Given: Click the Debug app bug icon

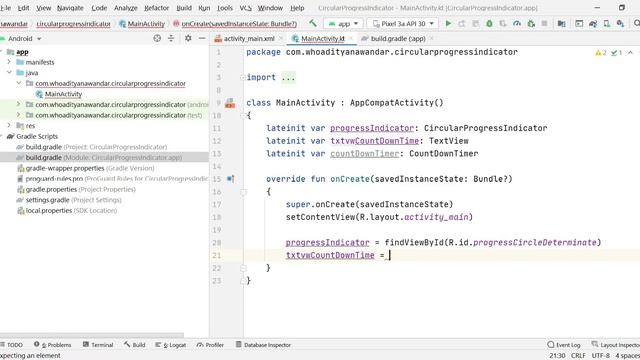Looking at the screenshot, I should coord(489,24).
